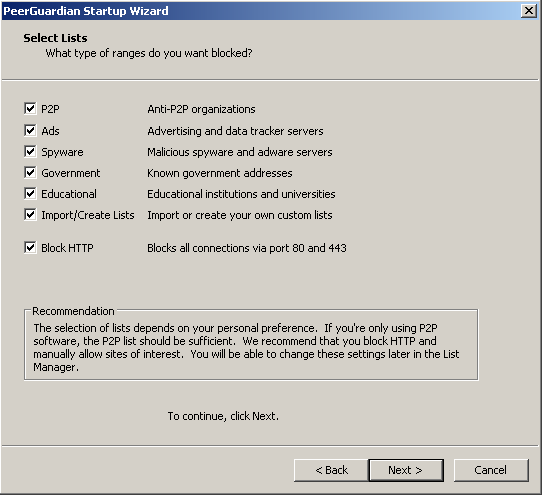The width and height of the screenshot is (542, 495).
Task: Uncheck the Import/Create Lists checkbox
Action: [x=30, y=215]
